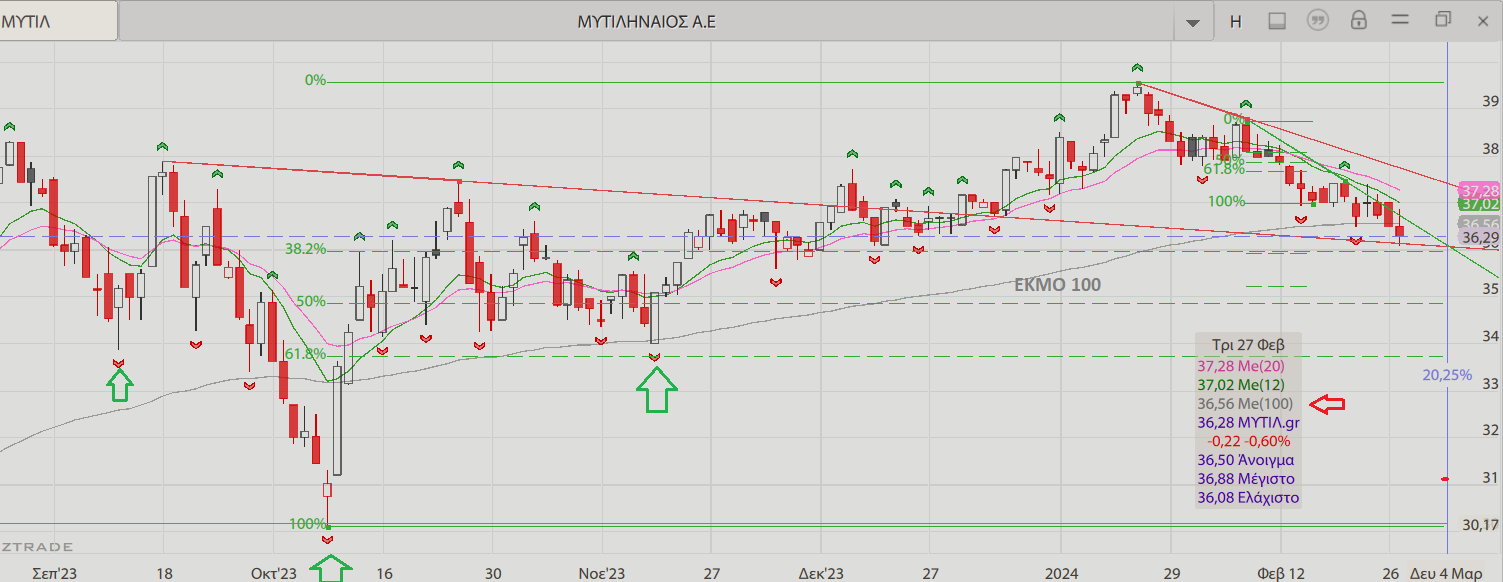Image resolution: width=1503 pixels, height=582 pixels.
Task: Open the symbol list dropdown arrow
Action: [1192, 21]
